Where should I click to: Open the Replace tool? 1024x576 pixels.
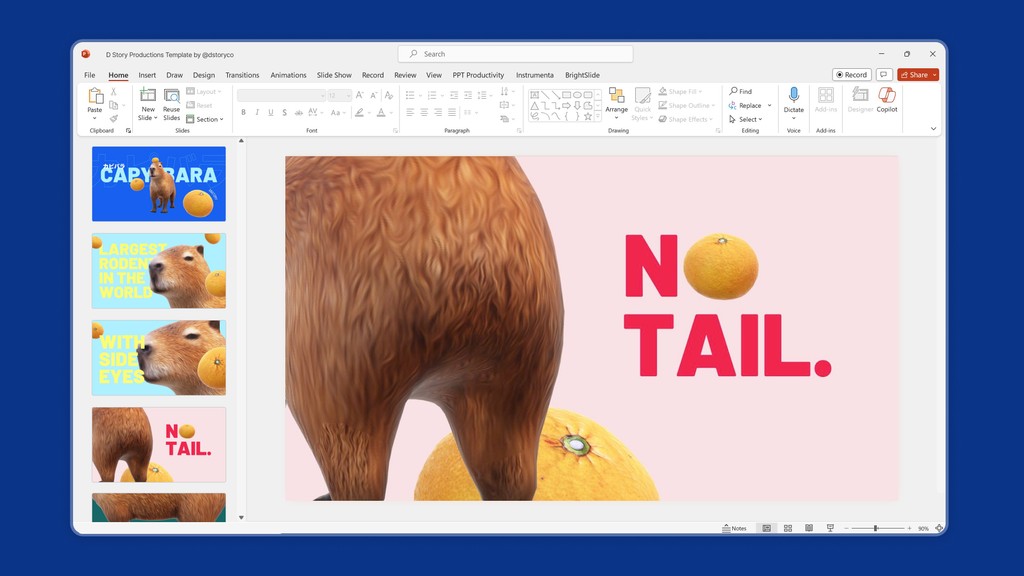pyautogui.click(x=749, y=105)
